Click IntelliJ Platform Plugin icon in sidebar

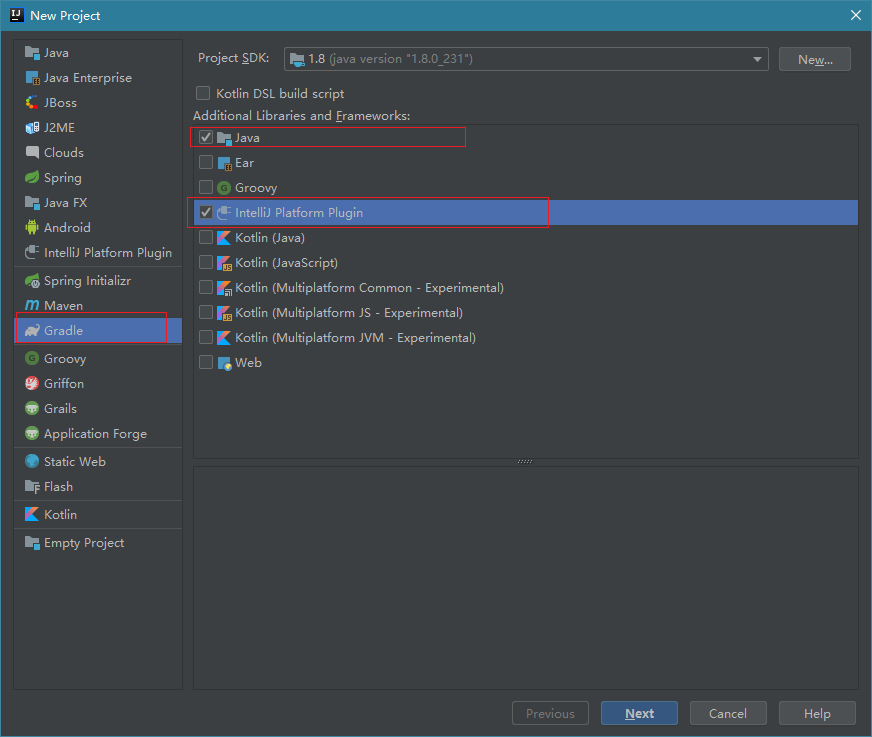[x=32, y=253]
